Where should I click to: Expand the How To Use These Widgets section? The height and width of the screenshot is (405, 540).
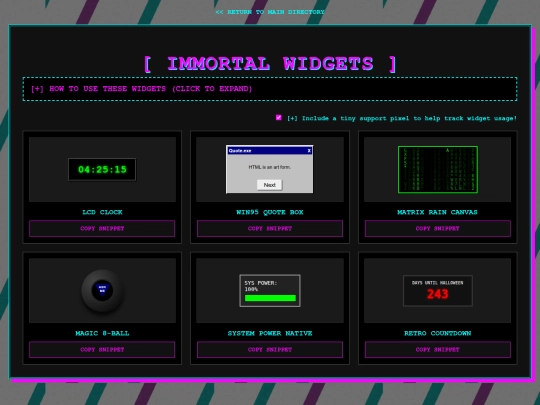click(x=270, y=89)
